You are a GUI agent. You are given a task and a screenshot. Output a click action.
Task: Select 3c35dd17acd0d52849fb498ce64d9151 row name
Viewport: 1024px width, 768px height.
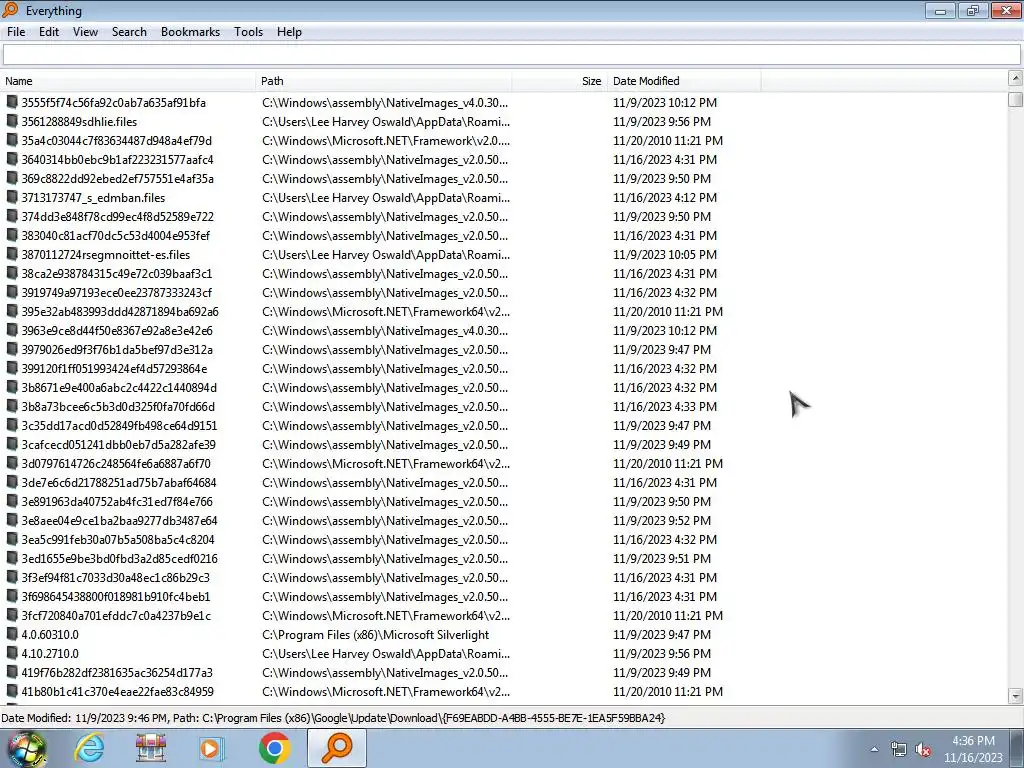click(119, 425)
